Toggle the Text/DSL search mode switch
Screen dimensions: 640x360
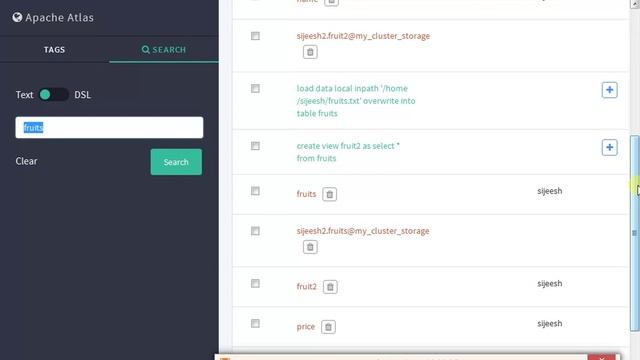point(53,95)
